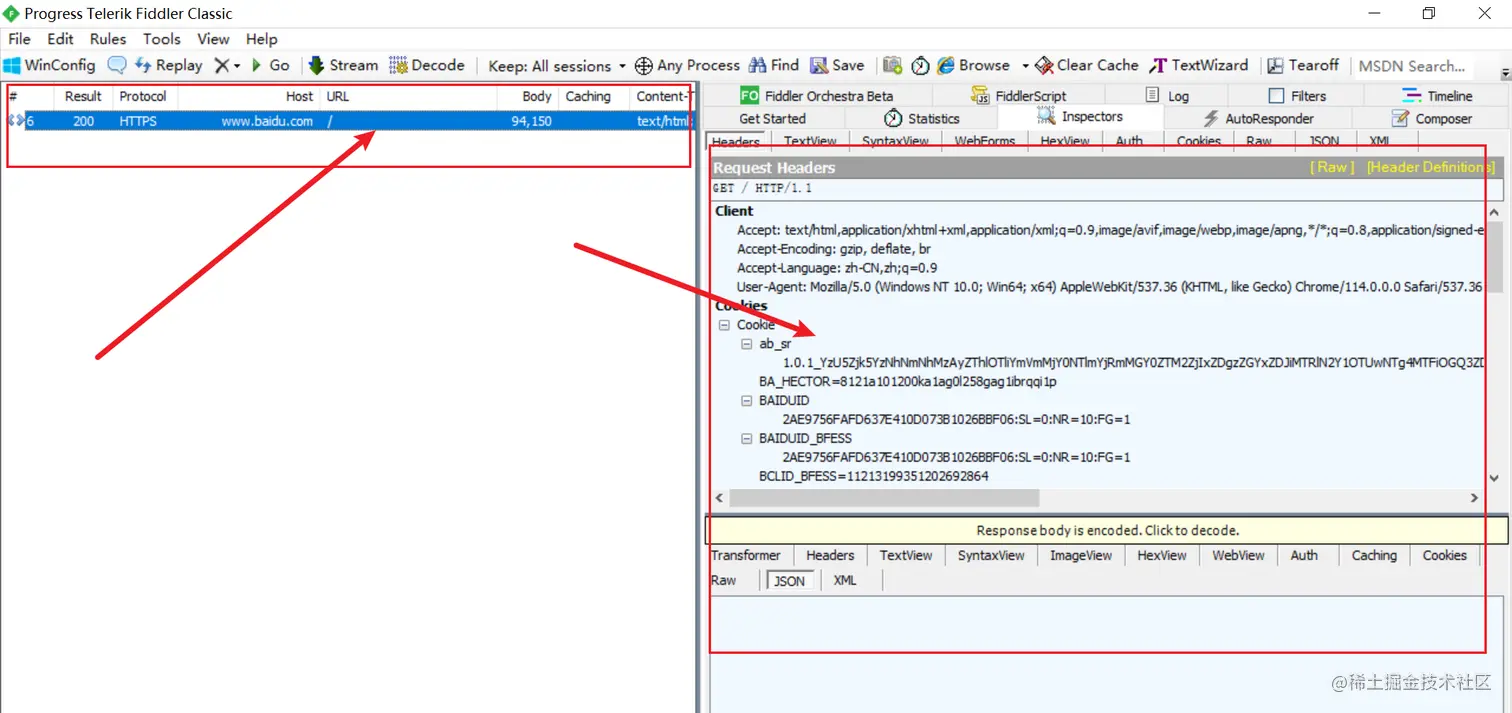Click the BA_HECTOR cookie entry
The width and height of the screenshot is (1512, 713).
pos(908,382)
